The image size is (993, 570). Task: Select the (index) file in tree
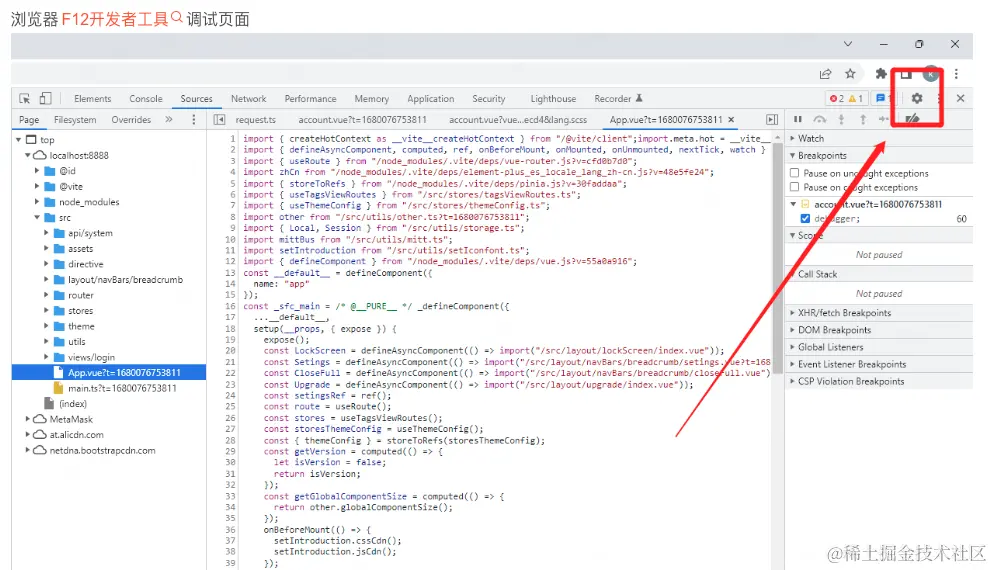click(x=72, y=403)
